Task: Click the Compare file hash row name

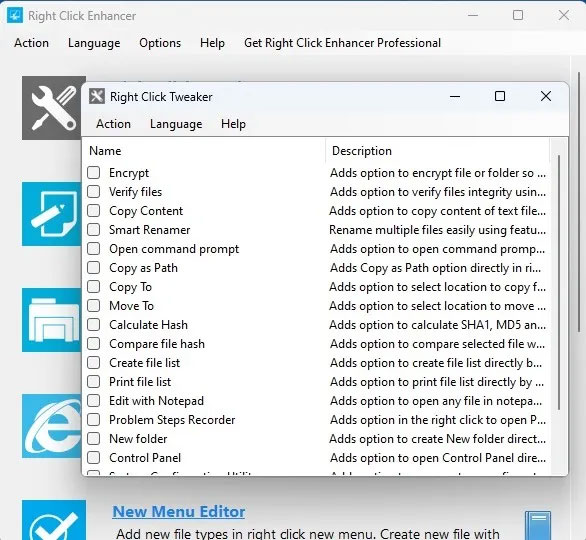Action: (x=157, y=344)
